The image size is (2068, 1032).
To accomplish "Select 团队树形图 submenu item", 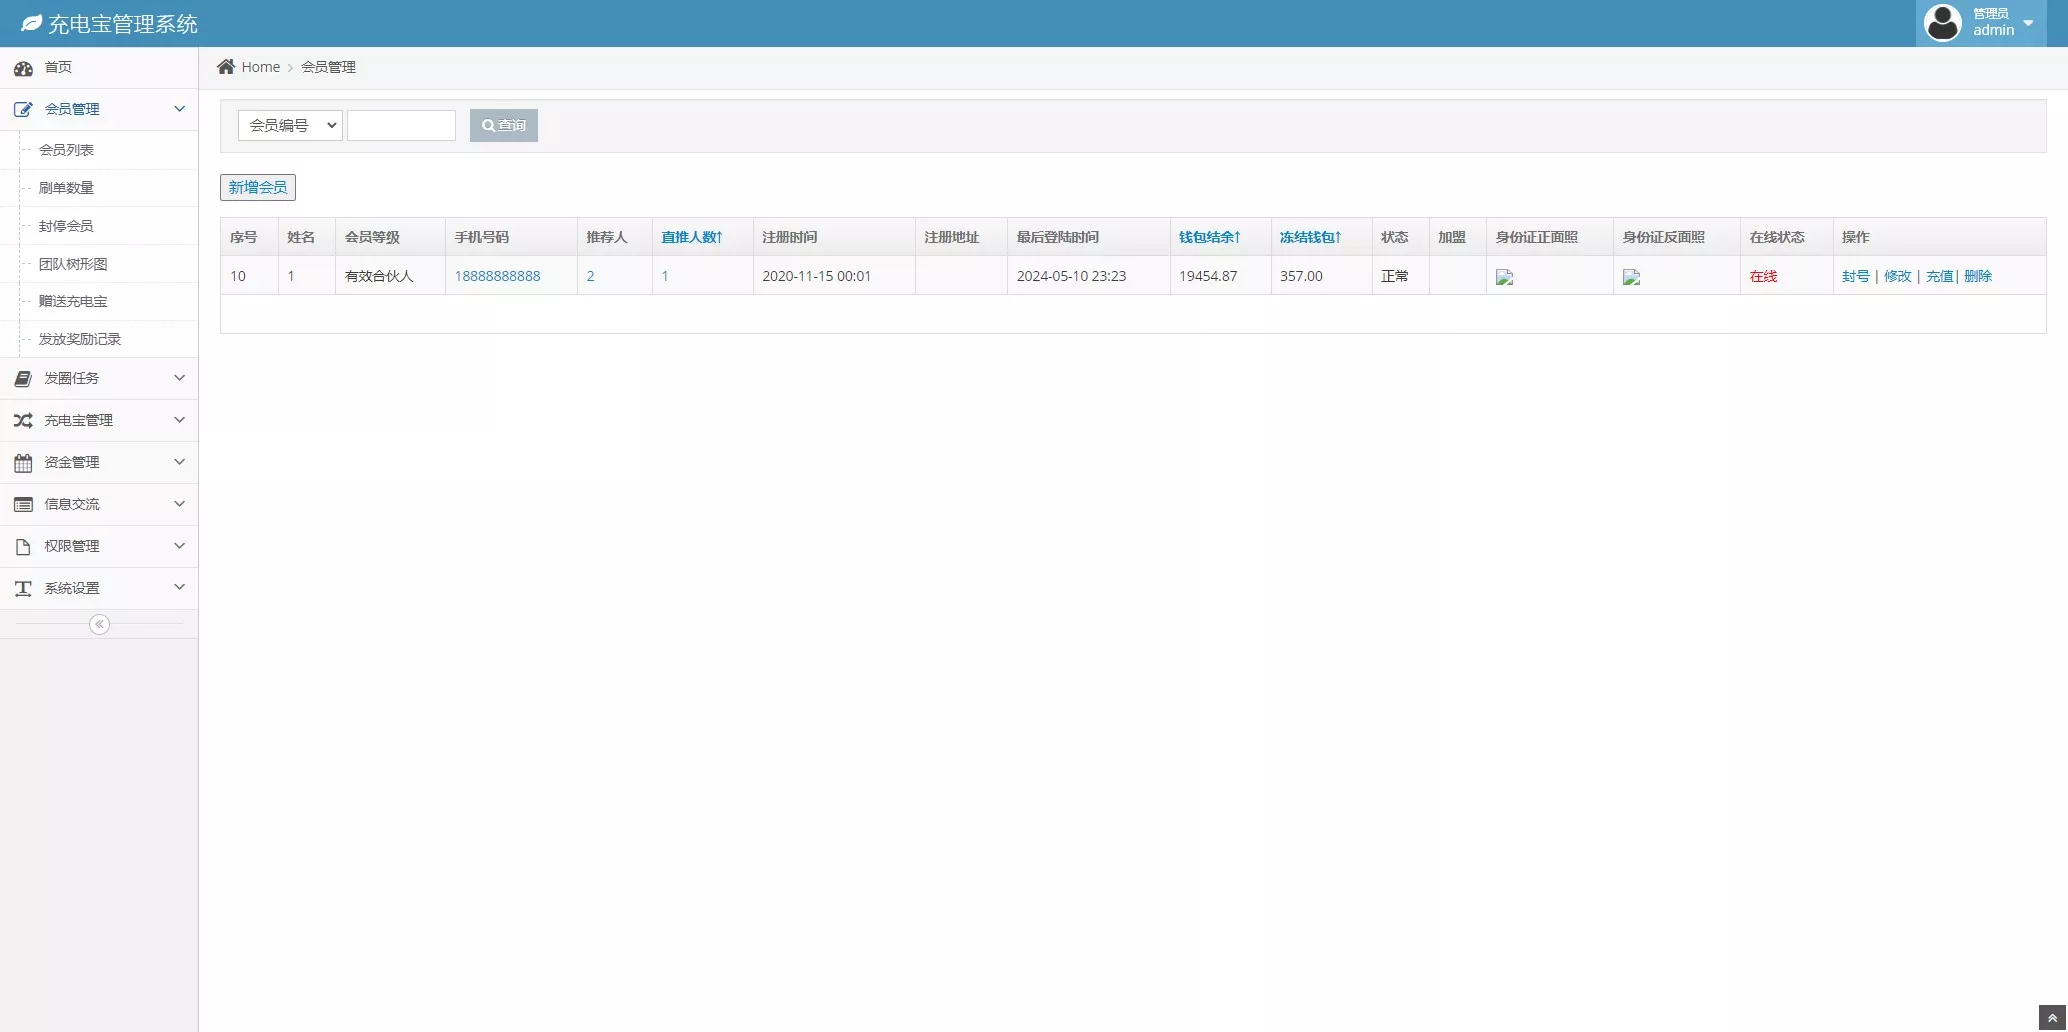I will click(72, 264).
